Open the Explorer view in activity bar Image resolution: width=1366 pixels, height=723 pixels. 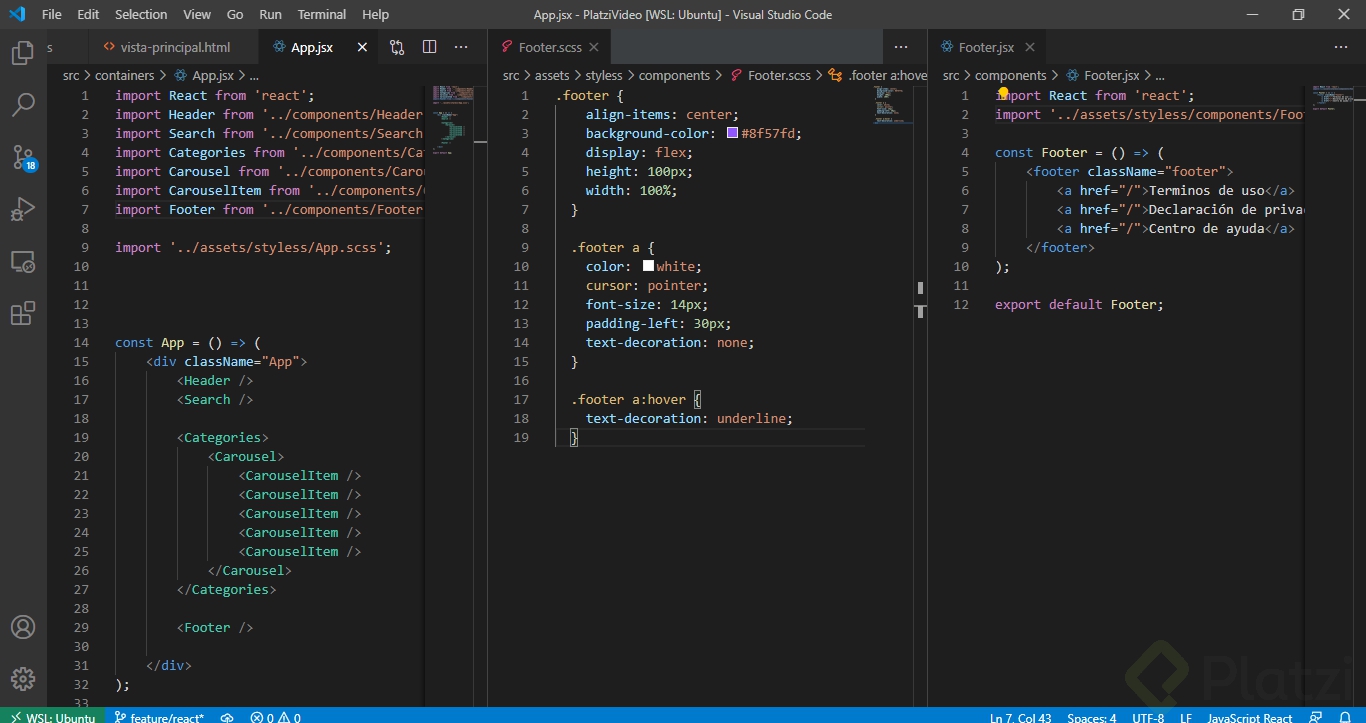click(23, 53)
